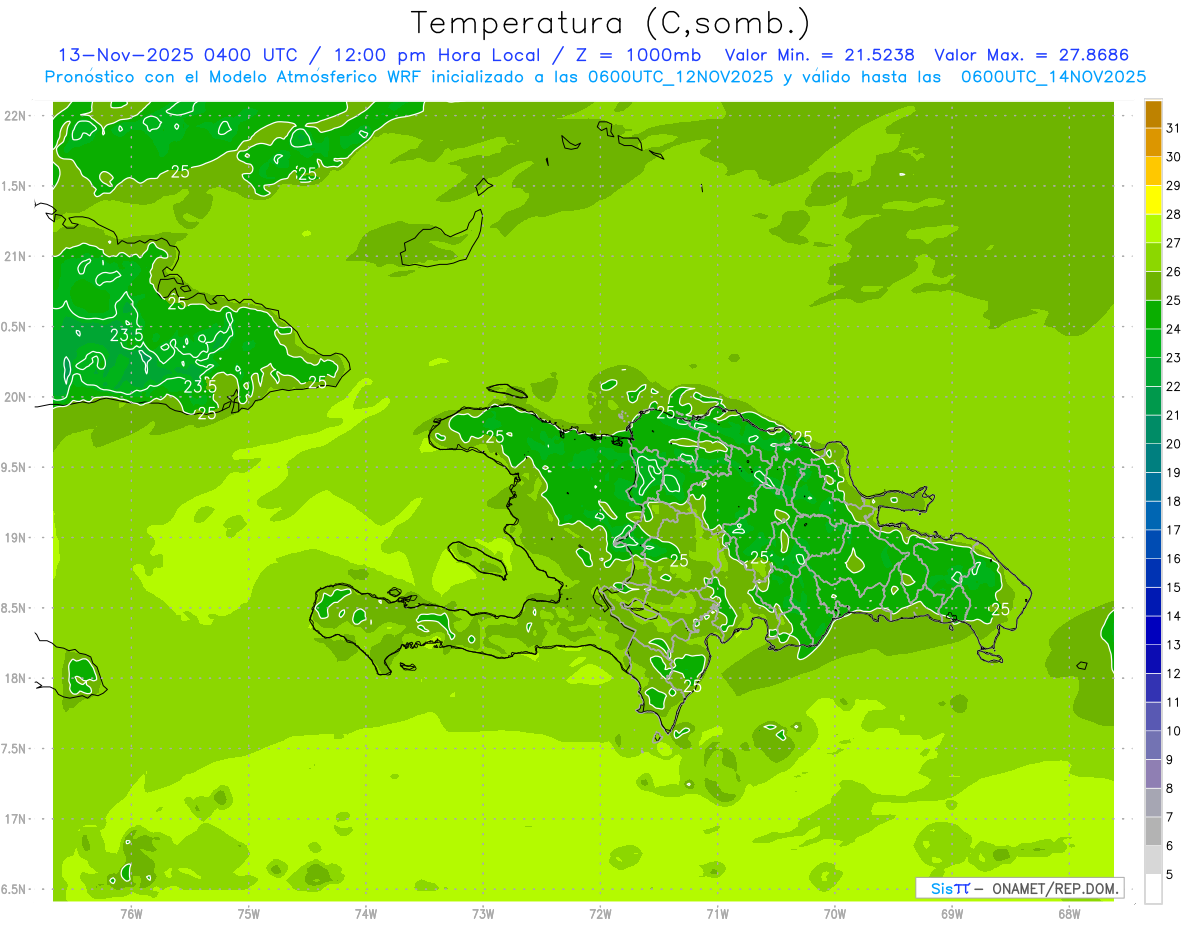
Task: Click the '69W' longitude label
Action: (x=951, y=913)
